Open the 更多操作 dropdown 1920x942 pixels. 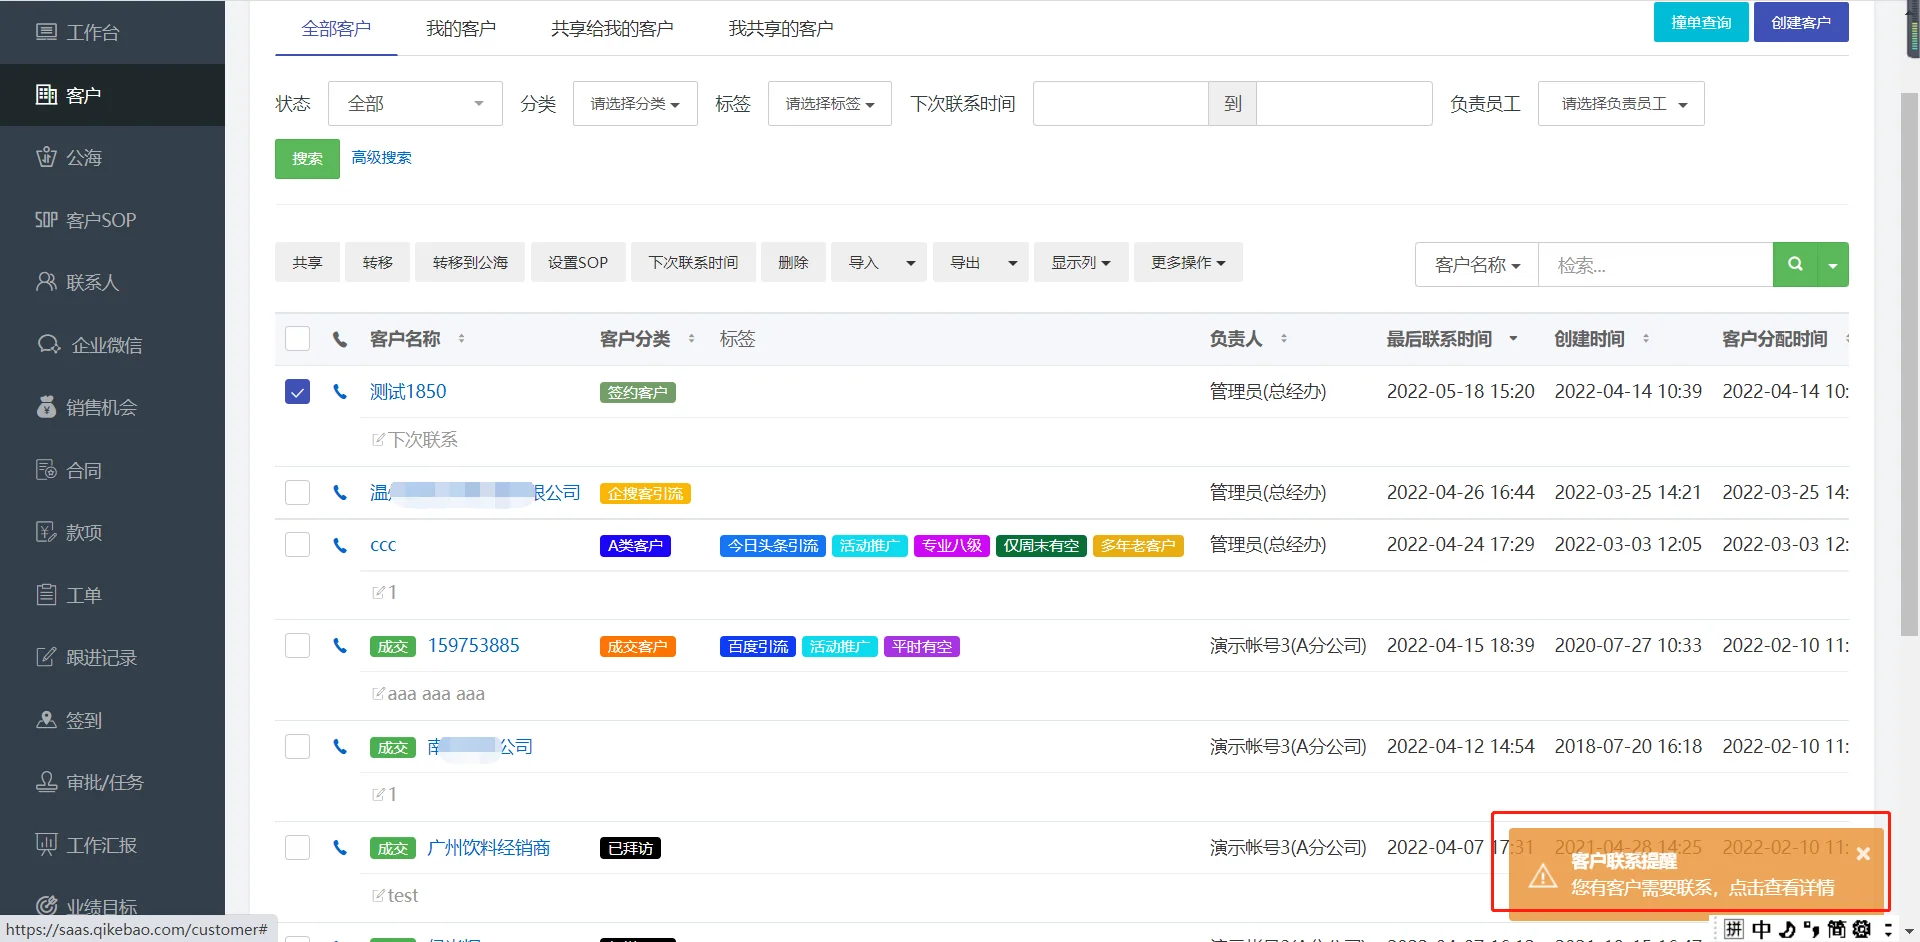(x=1188, y=263)
